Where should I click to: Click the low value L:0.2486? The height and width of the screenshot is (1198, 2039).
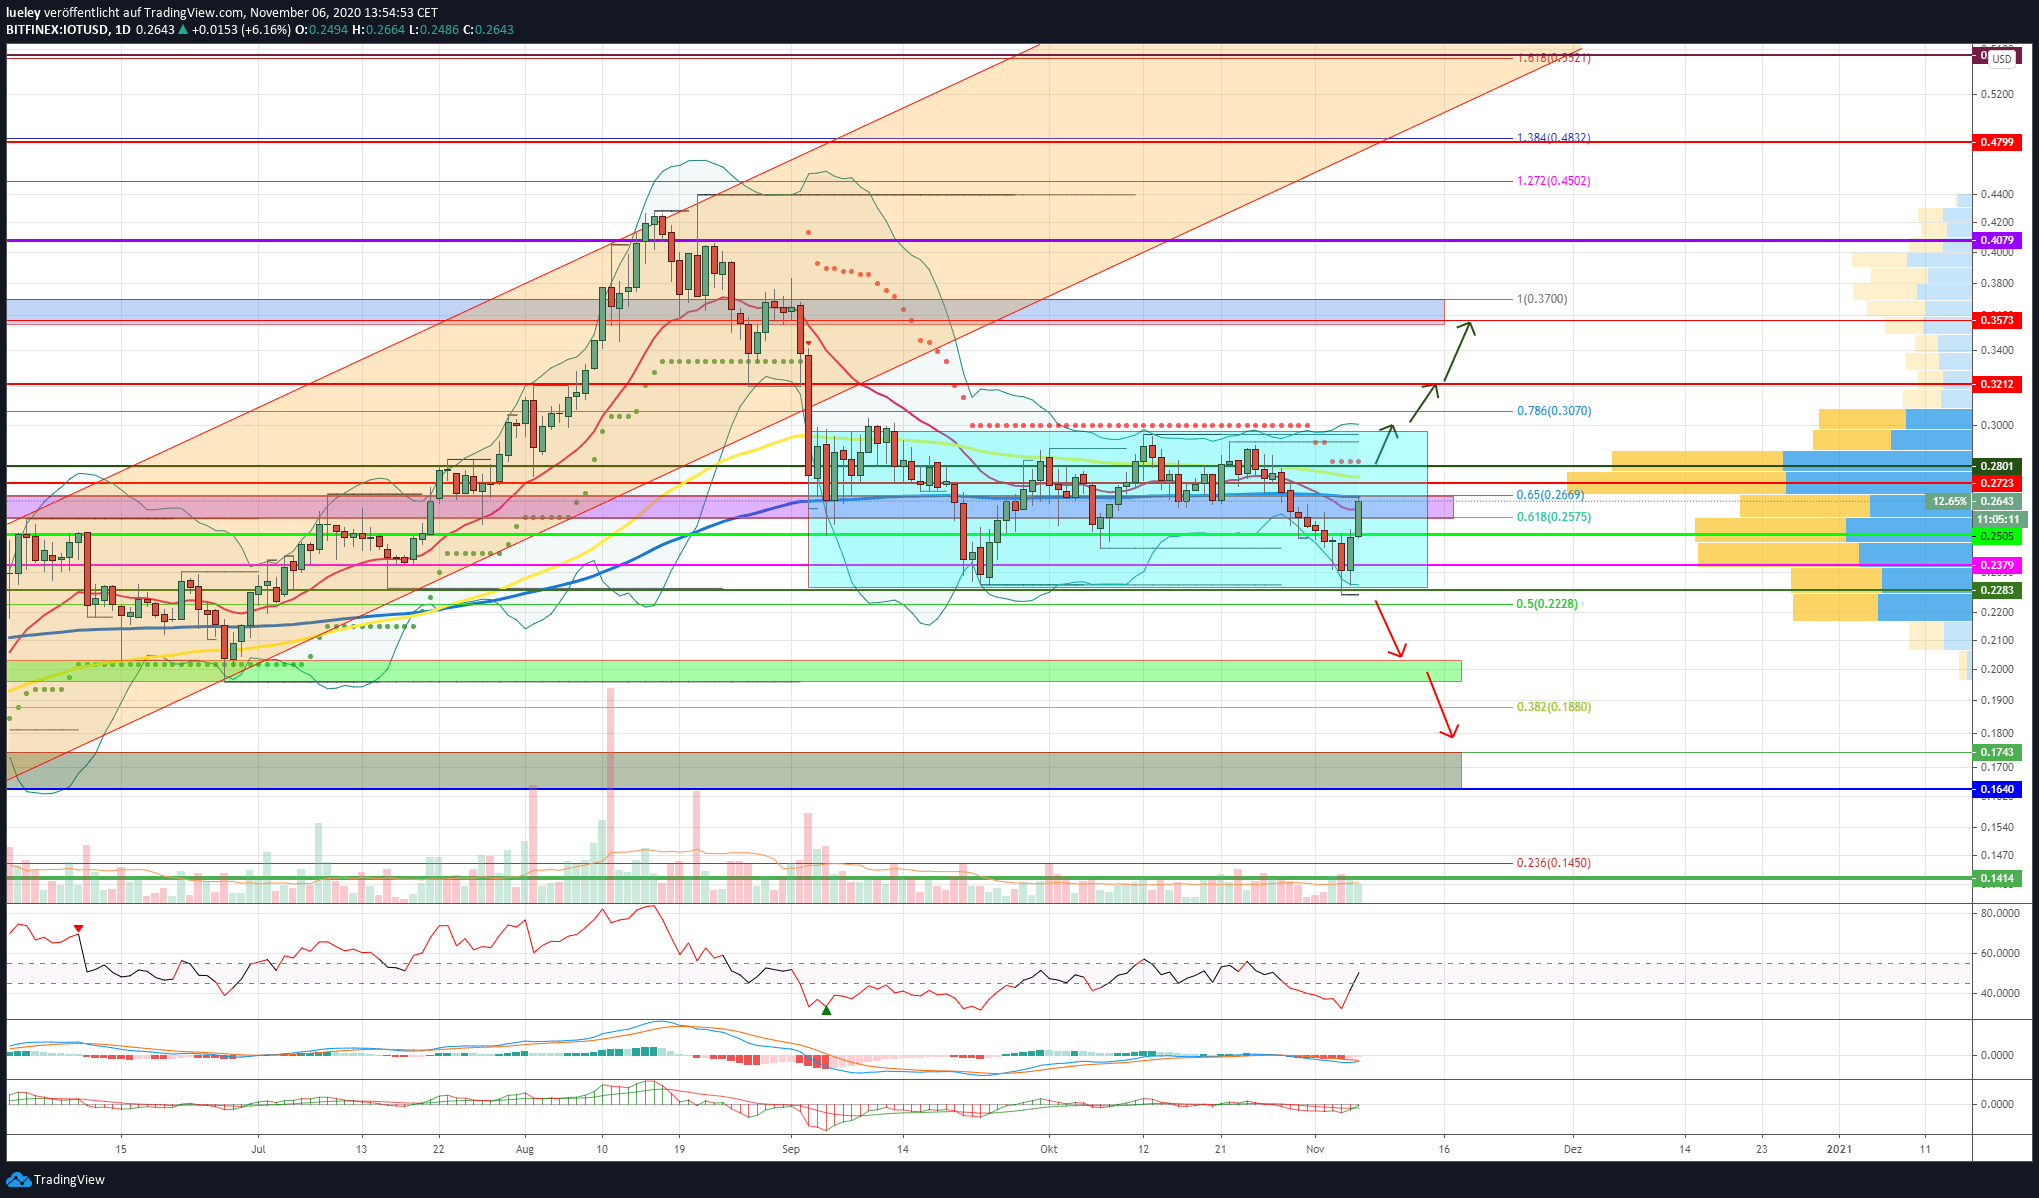pos(433,30)
